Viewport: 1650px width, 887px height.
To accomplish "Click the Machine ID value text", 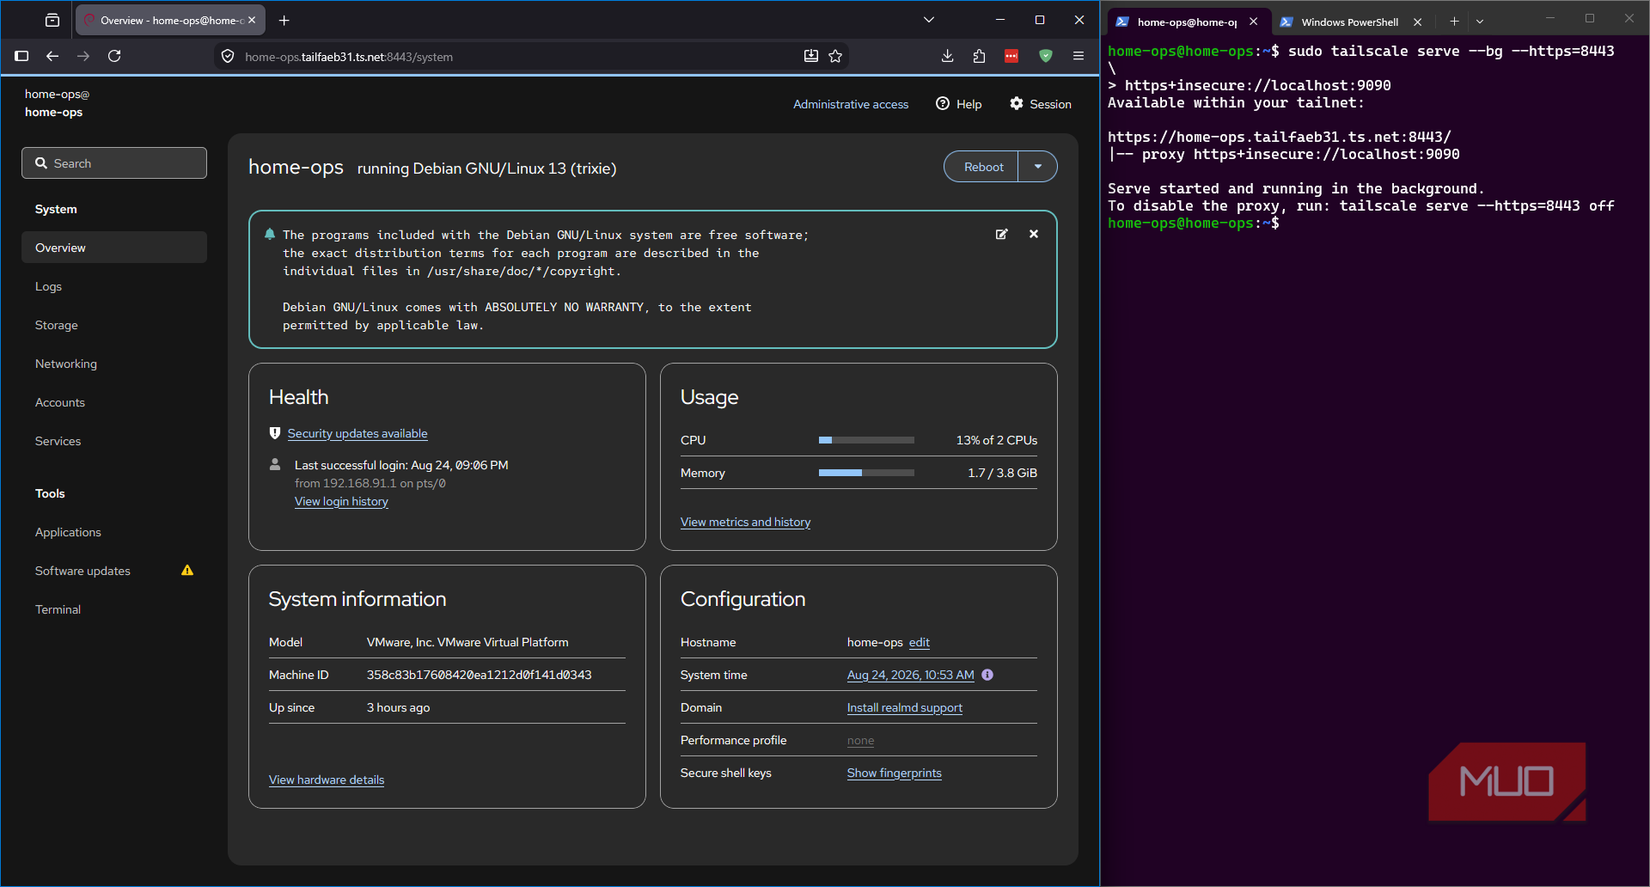I will click(x=479, y=675).
